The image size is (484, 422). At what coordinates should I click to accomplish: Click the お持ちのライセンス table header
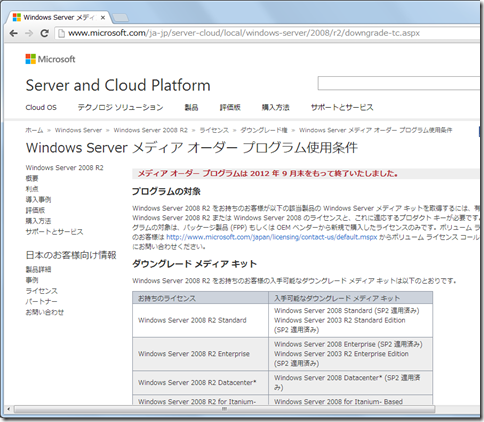(200, 298)
